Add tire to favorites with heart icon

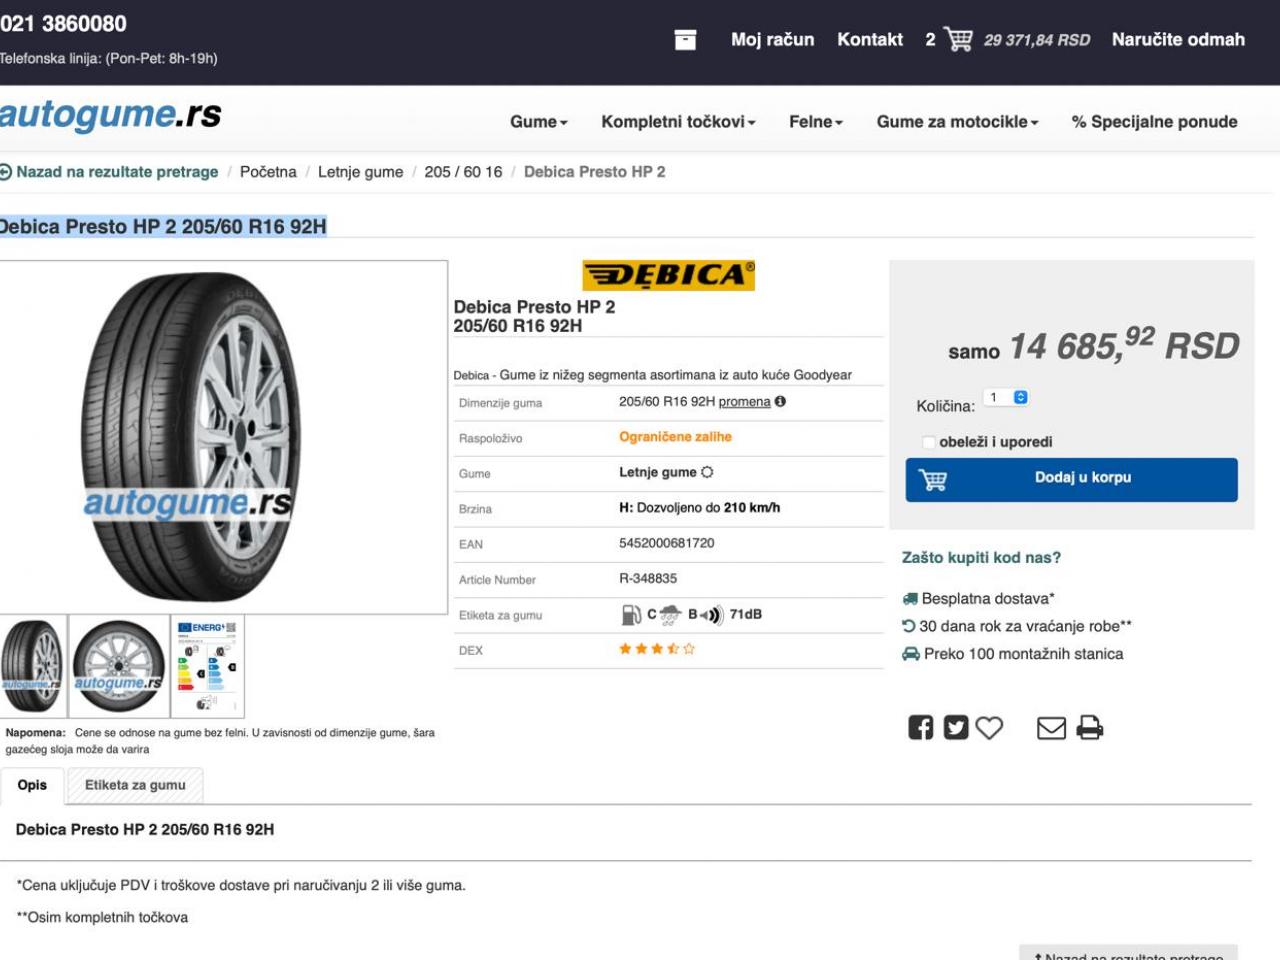[x=989, y=728]
